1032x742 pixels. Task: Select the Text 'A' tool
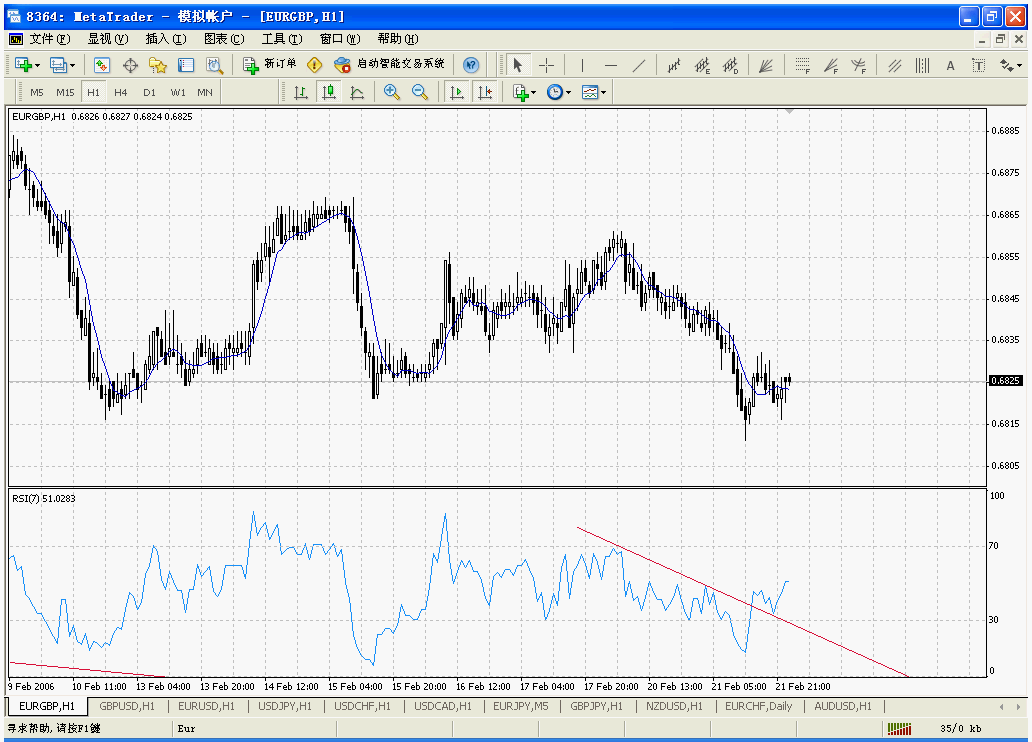tap(950, 65)
